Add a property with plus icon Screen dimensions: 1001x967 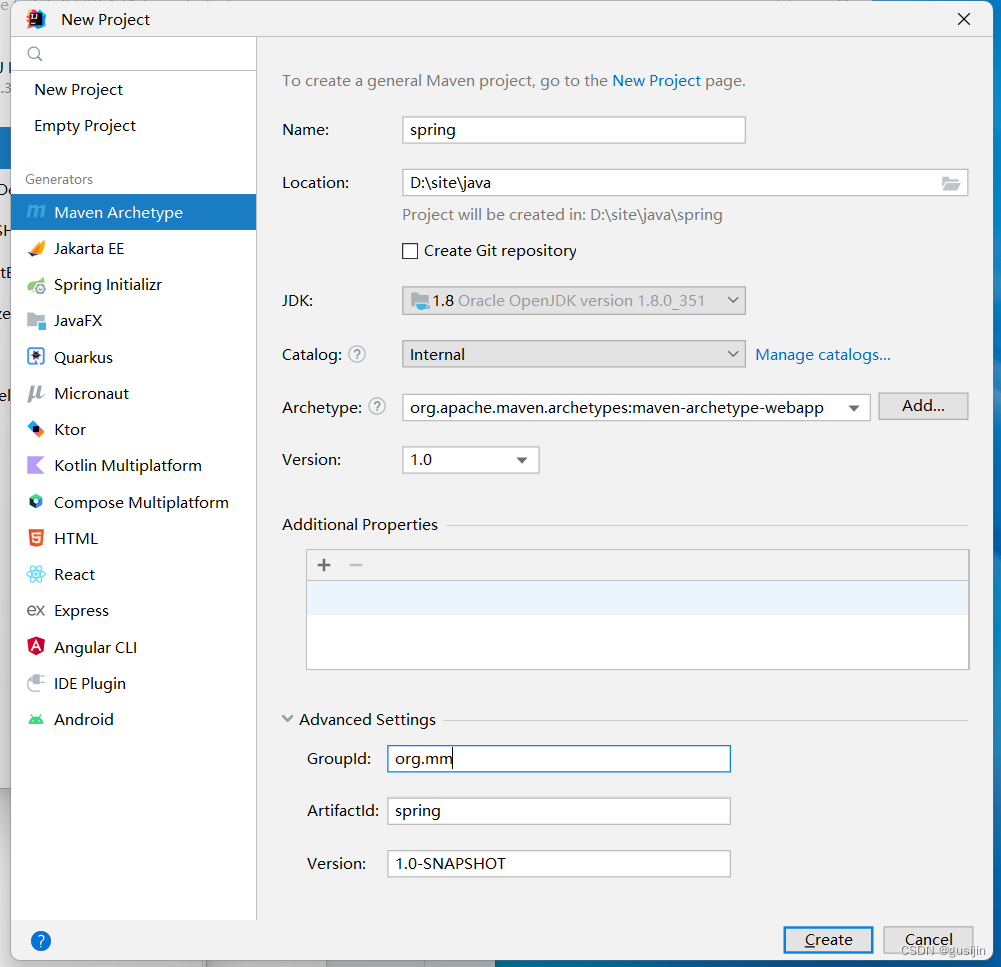[324, 565]
